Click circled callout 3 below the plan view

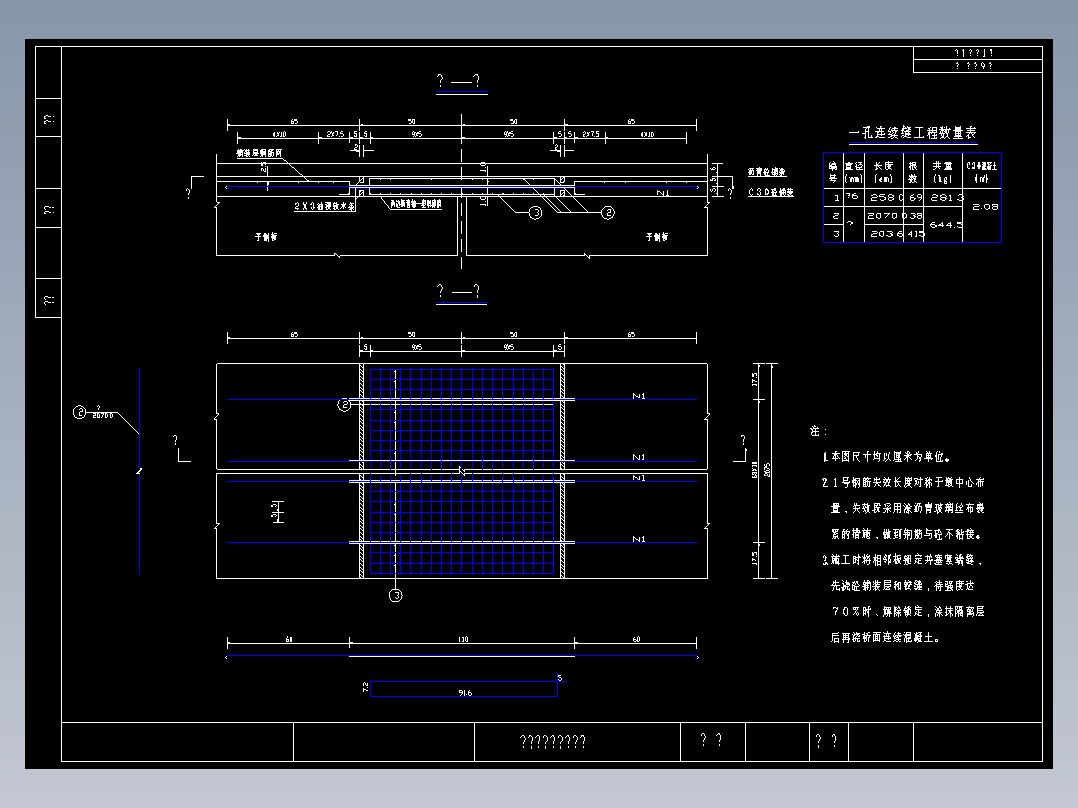point(395,596)
